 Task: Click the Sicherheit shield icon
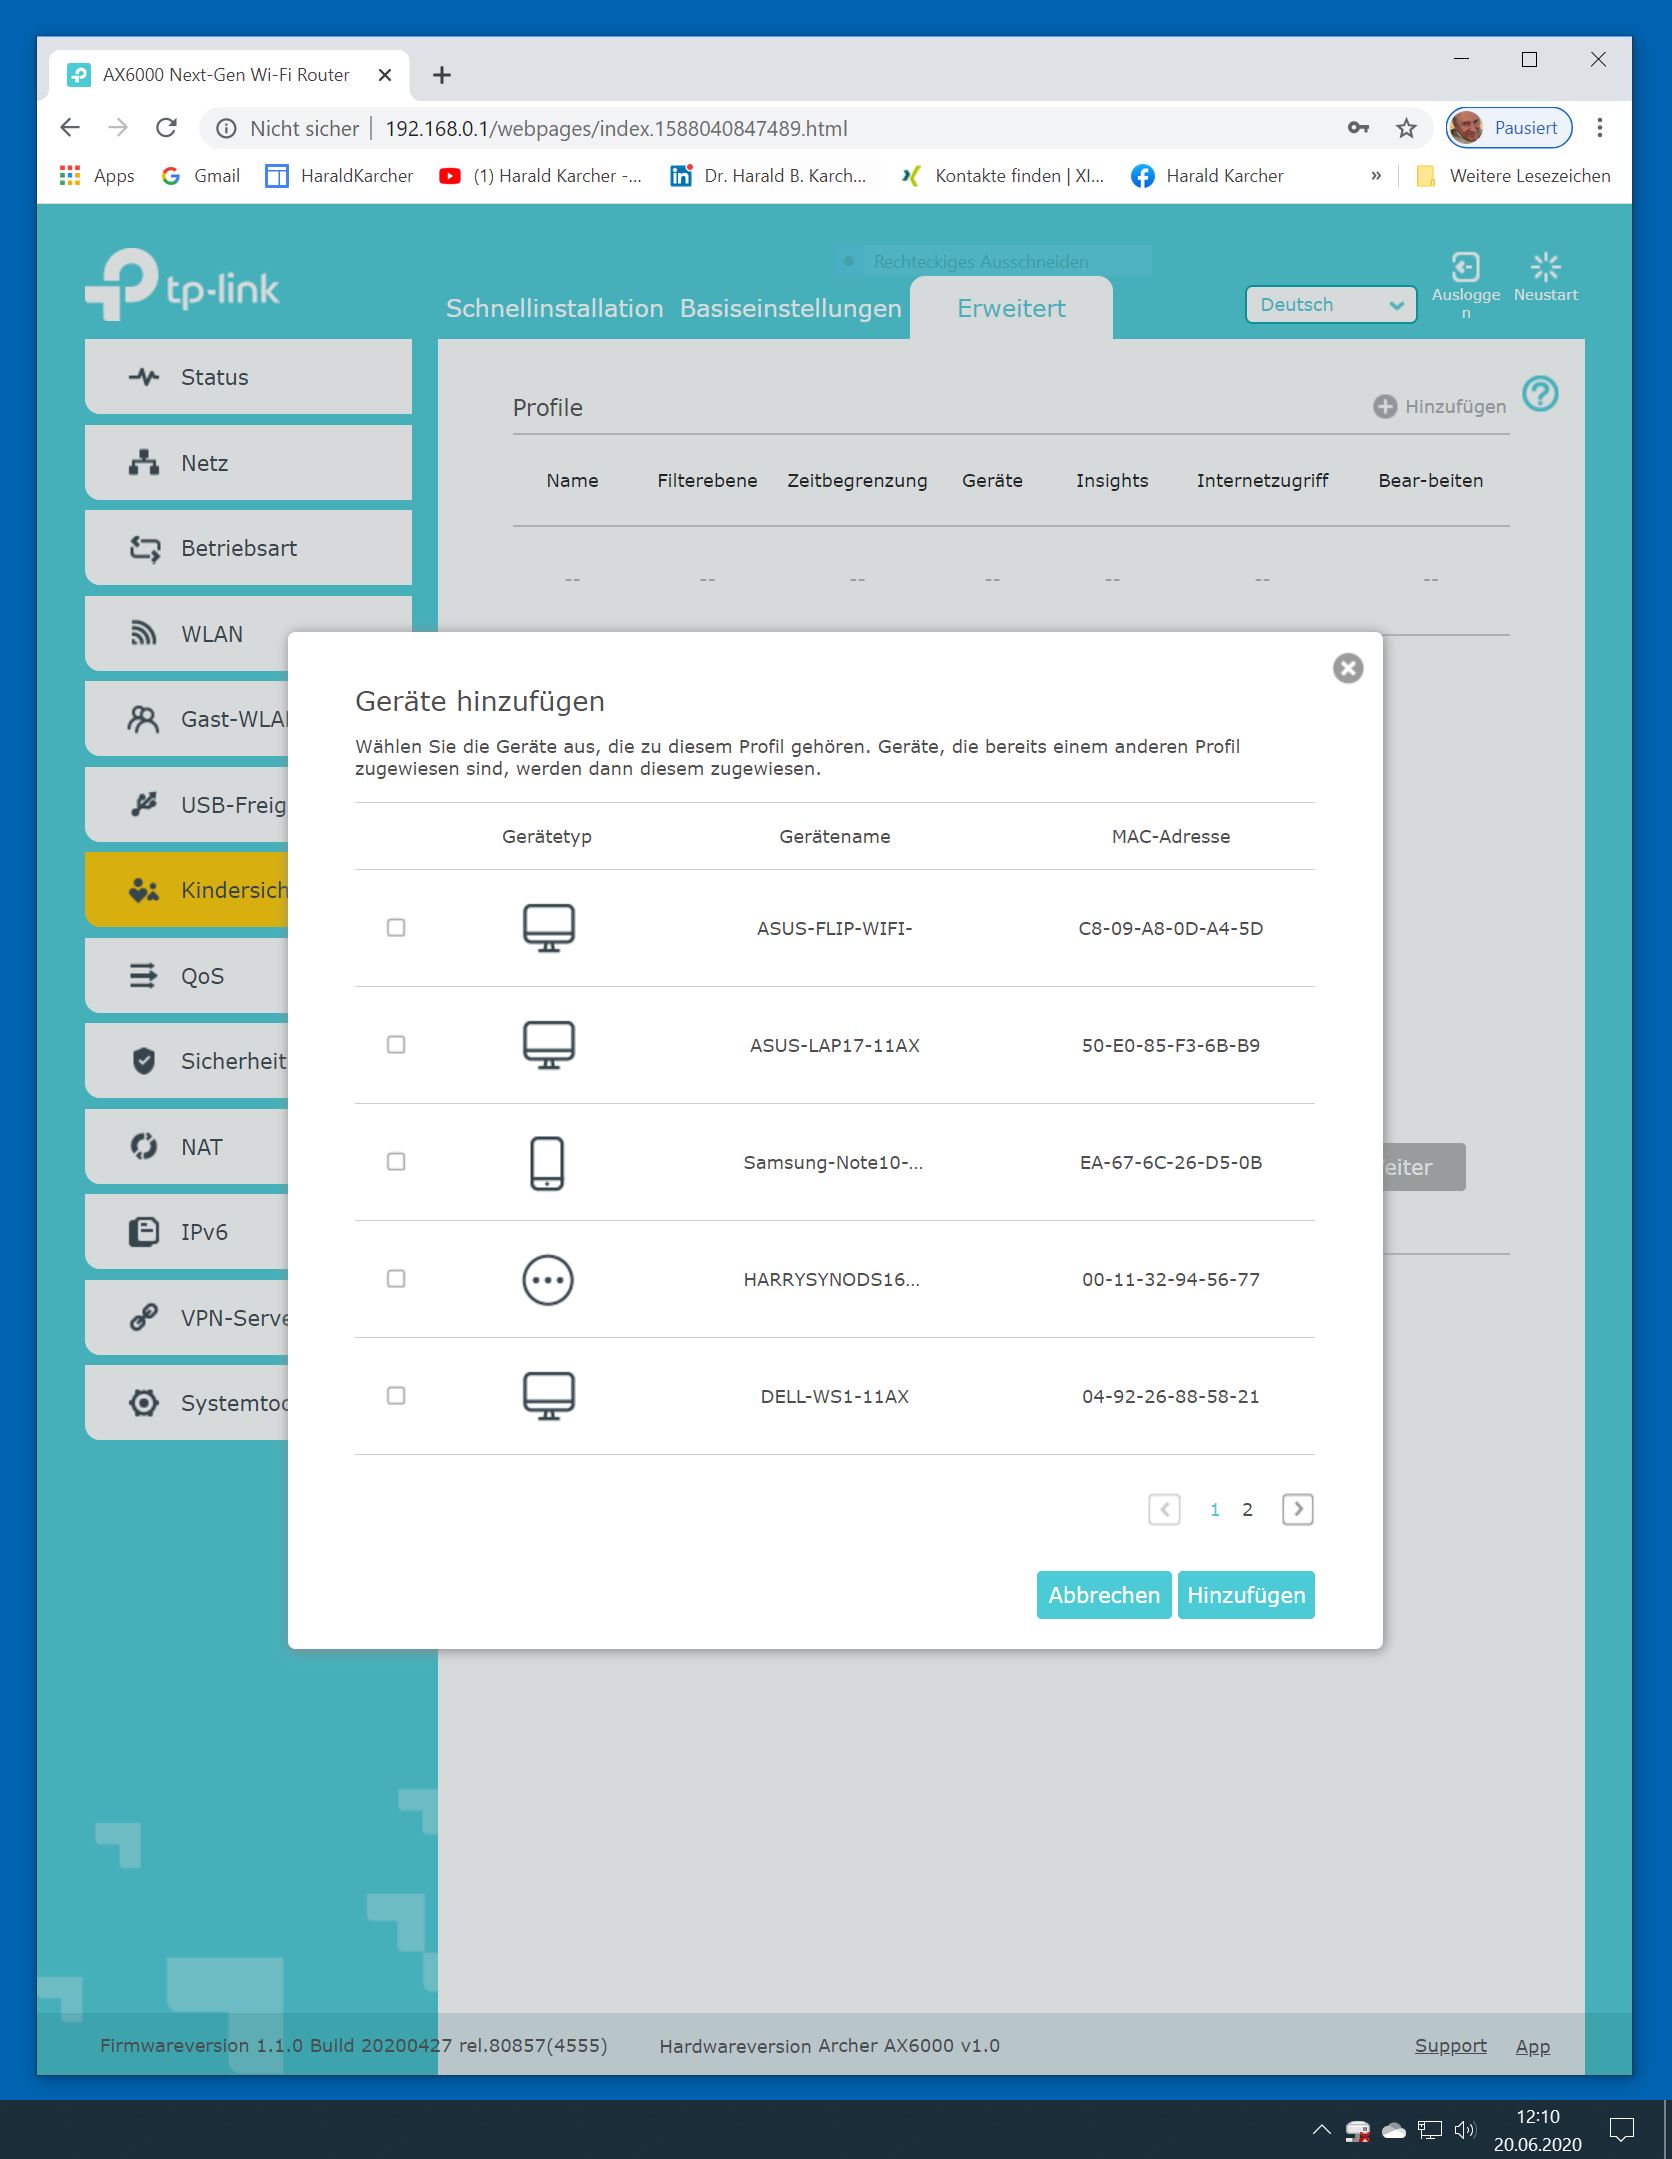pos(144,1061)
